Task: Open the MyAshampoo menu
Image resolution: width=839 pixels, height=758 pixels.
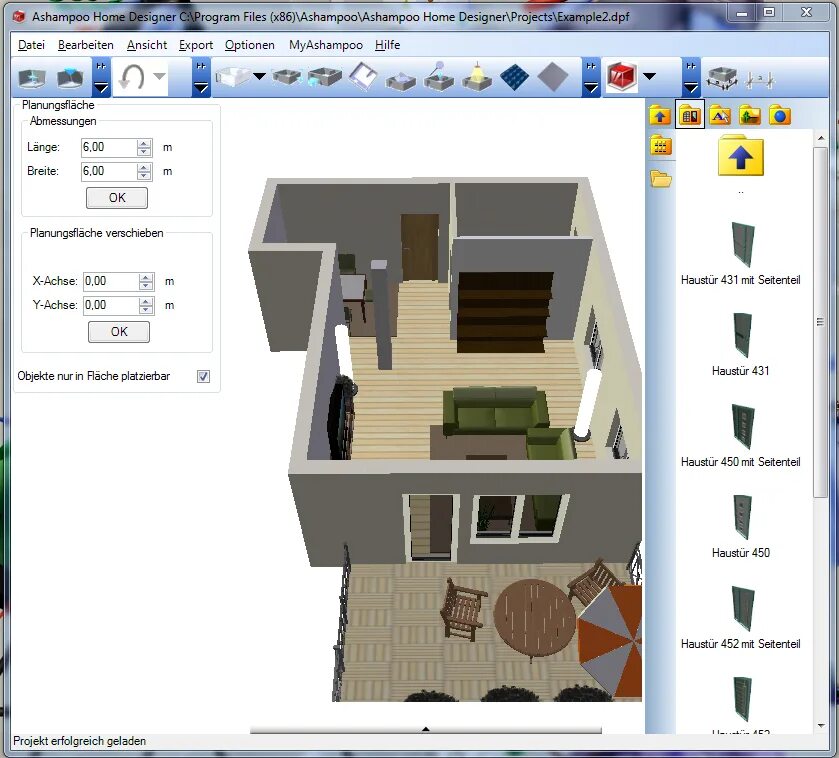Action: [326, 45]
